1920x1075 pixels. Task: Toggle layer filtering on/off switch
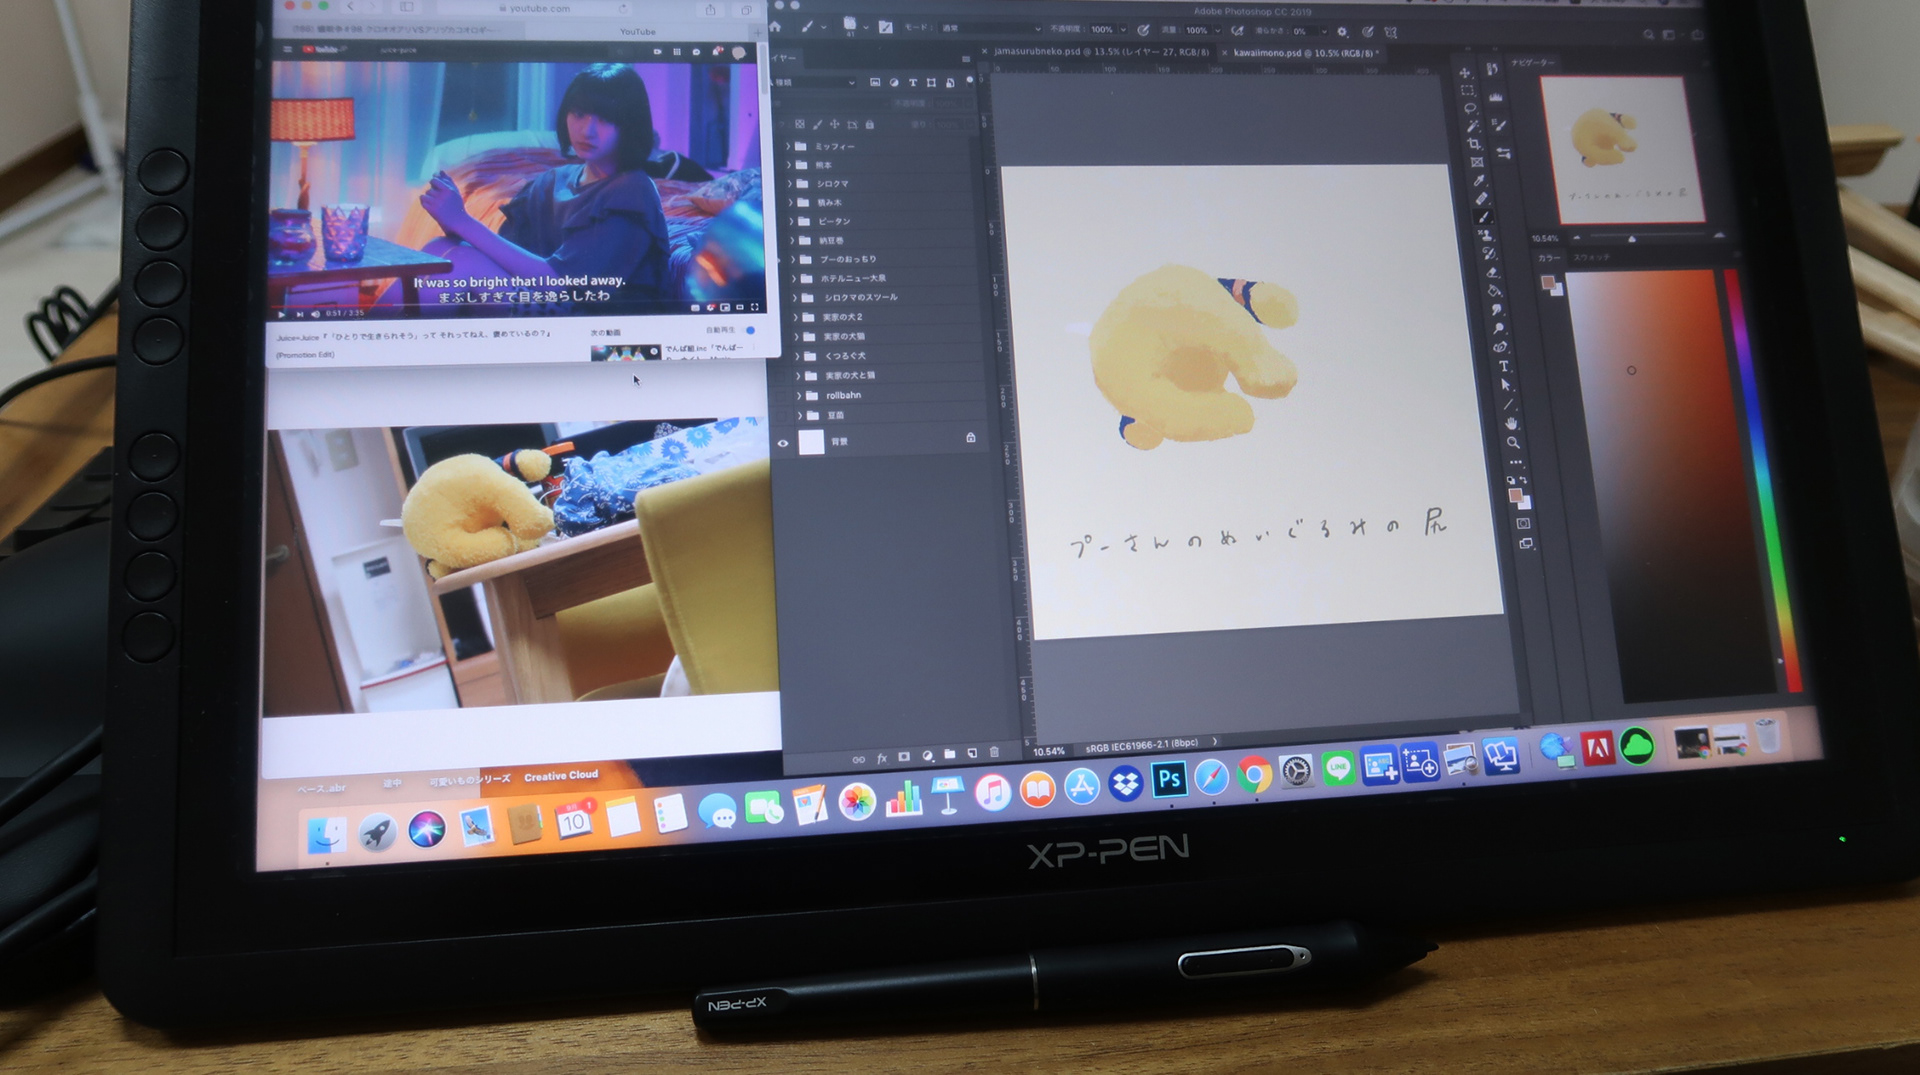(x=969, y=81)
